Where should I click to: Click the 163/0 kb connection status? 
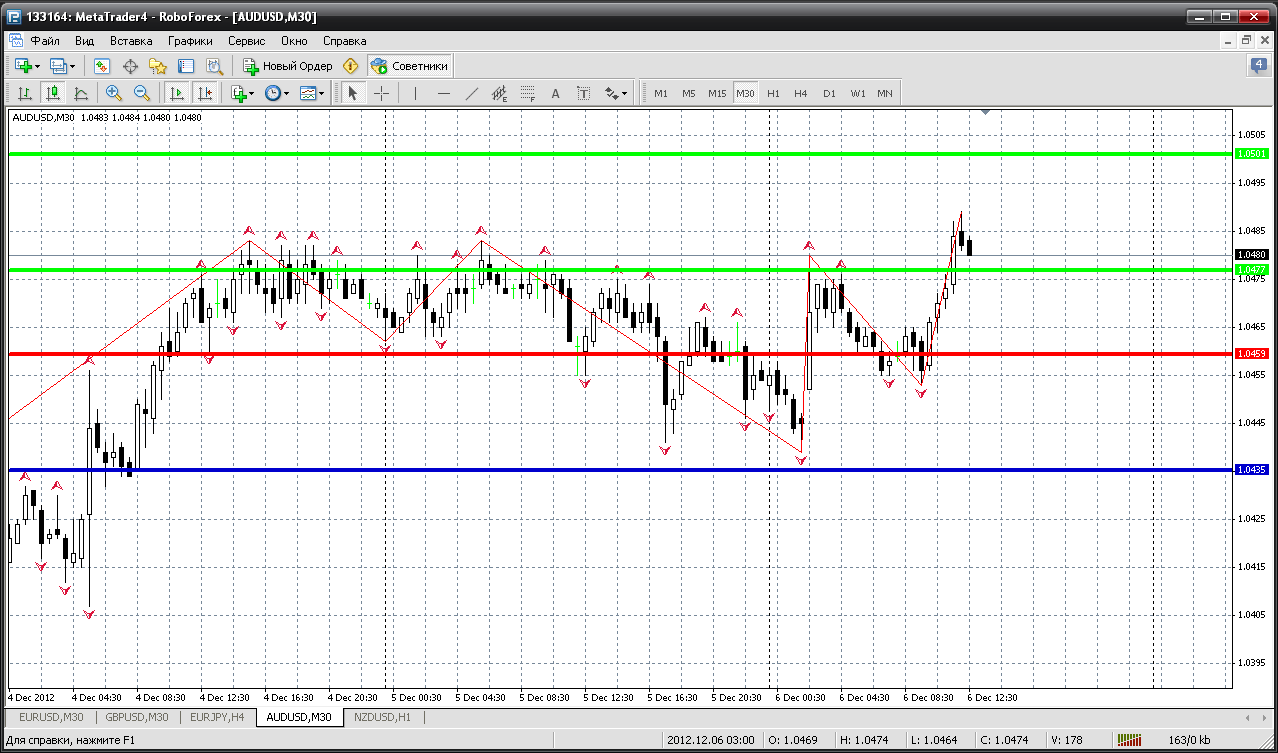click(1188, 741)
